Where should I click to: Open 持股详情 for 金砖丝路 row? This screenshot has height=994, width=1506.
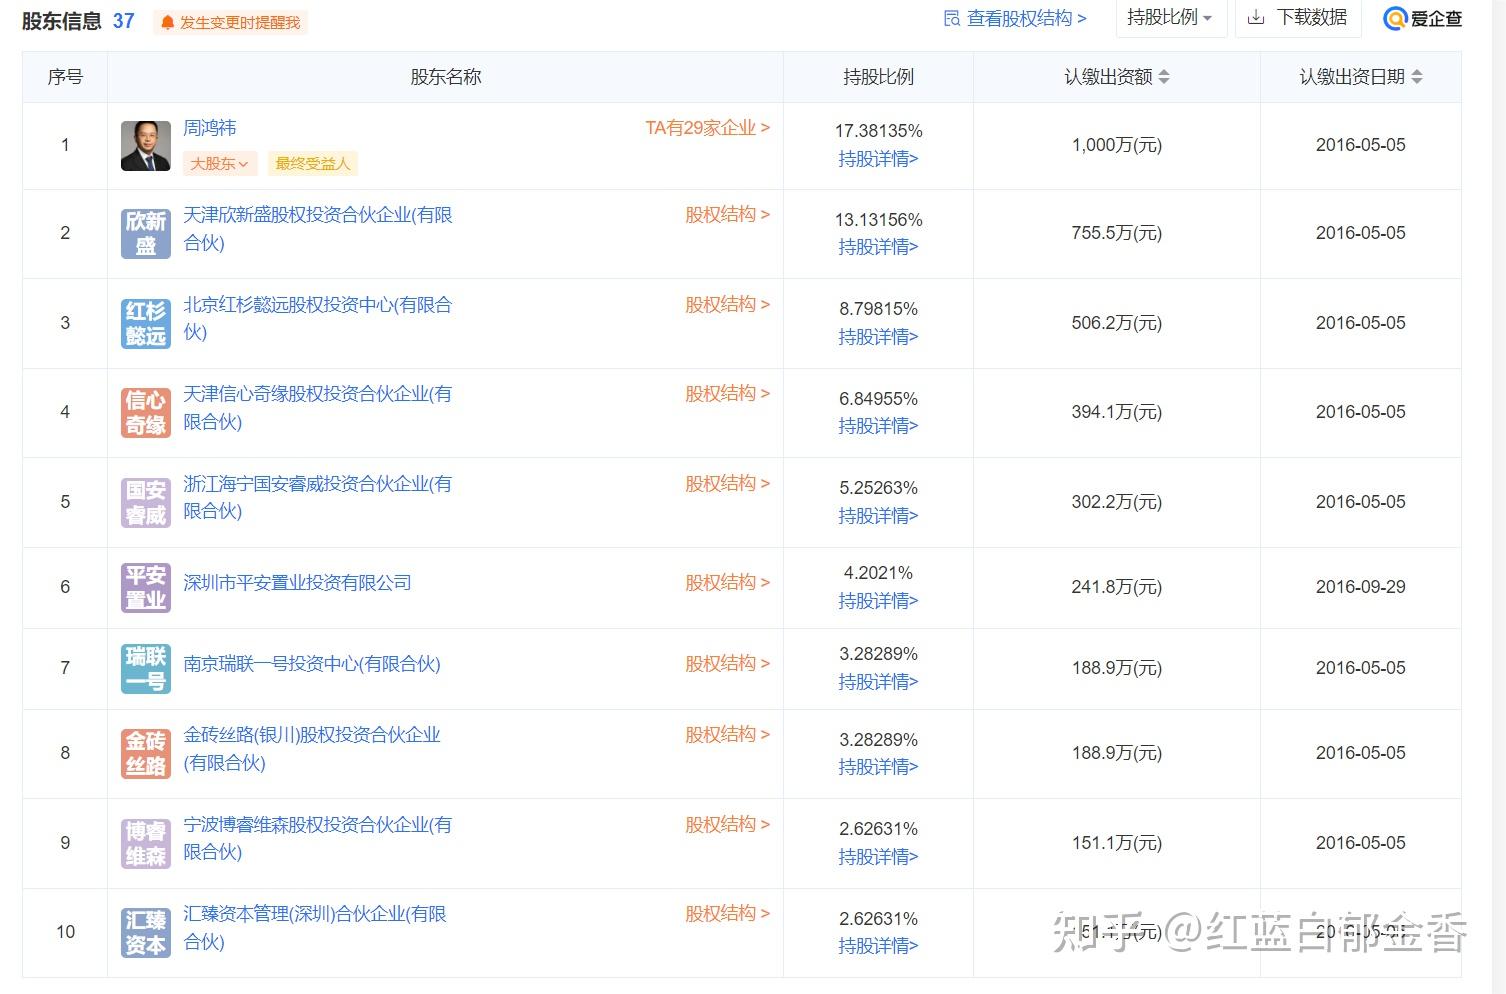pyautogui.click(x=878, y=767)
